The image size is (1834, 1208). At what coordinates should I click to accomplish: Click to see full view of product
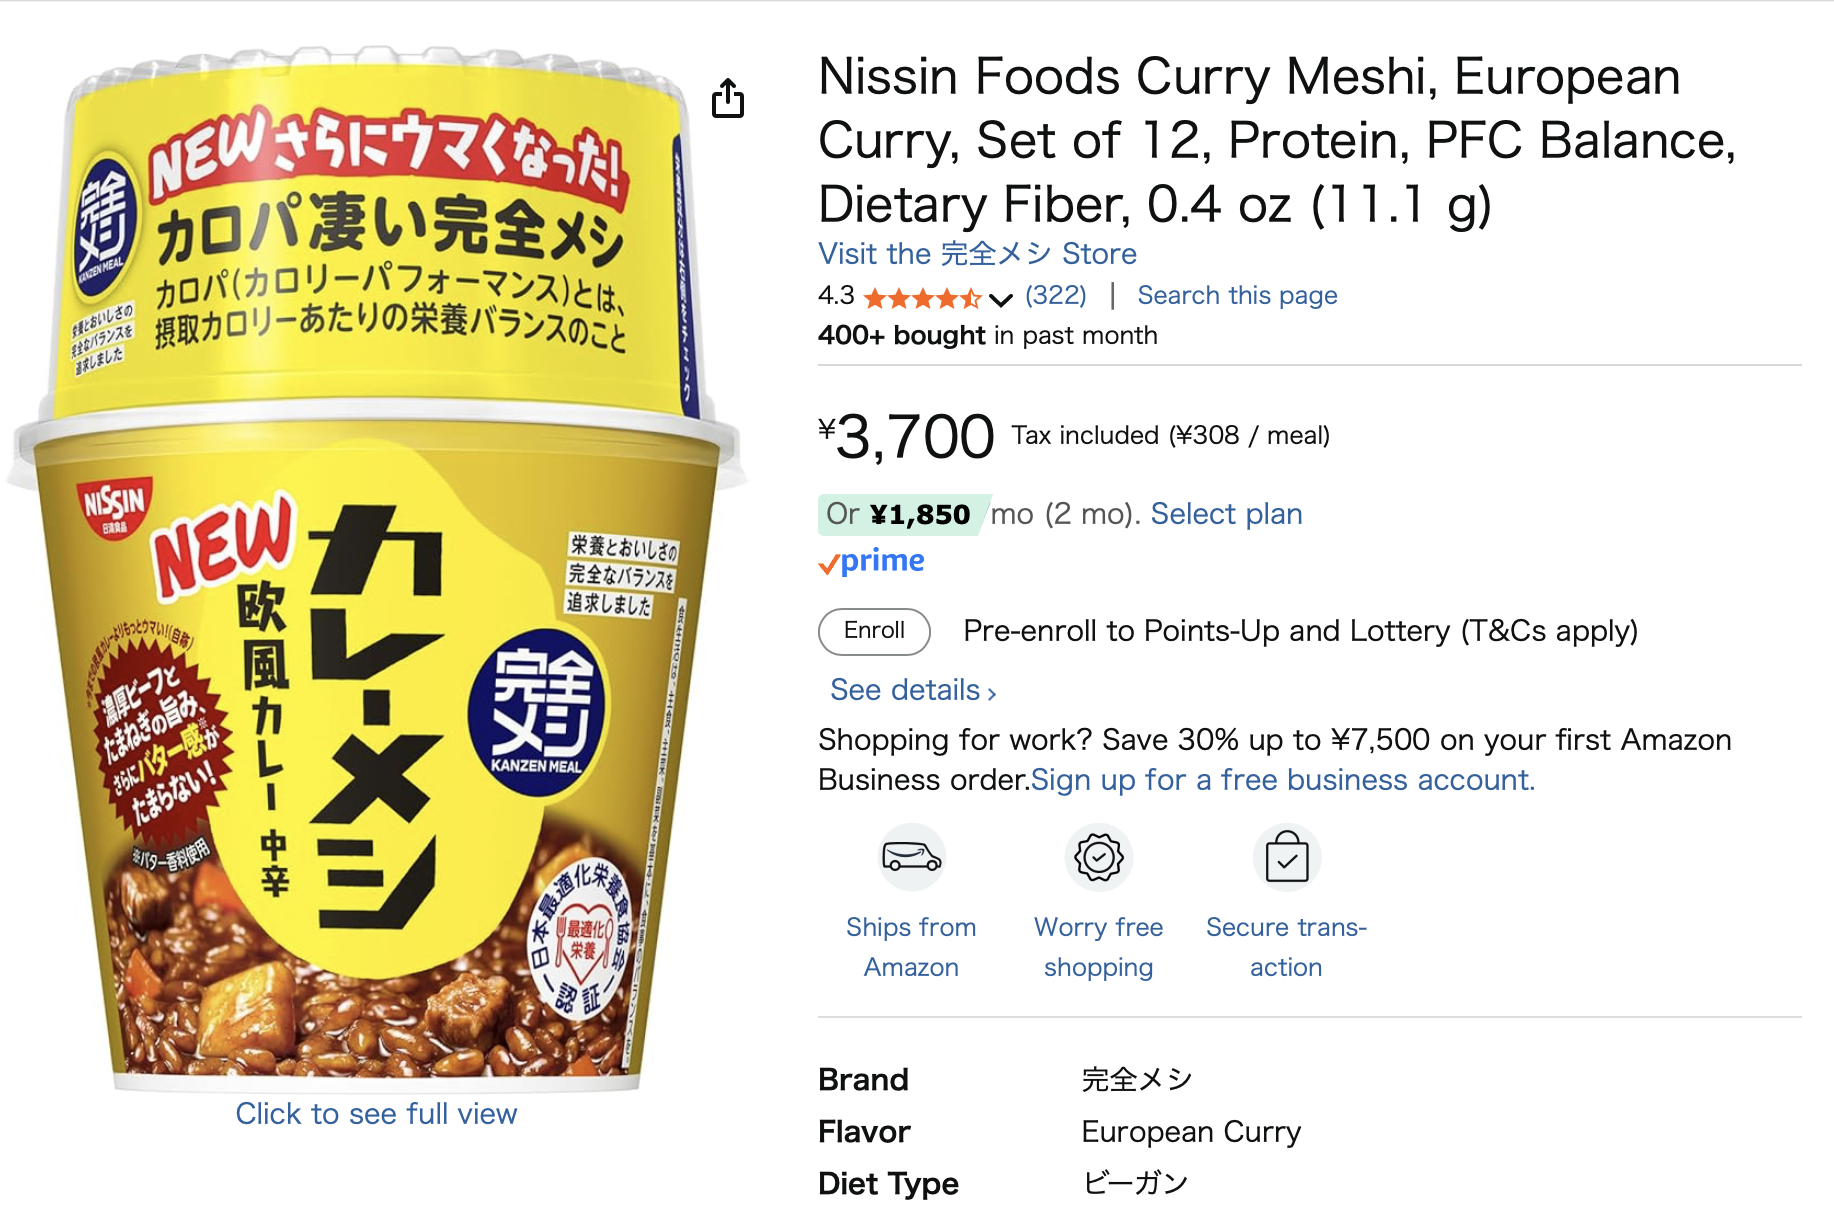pos(376,1113)
